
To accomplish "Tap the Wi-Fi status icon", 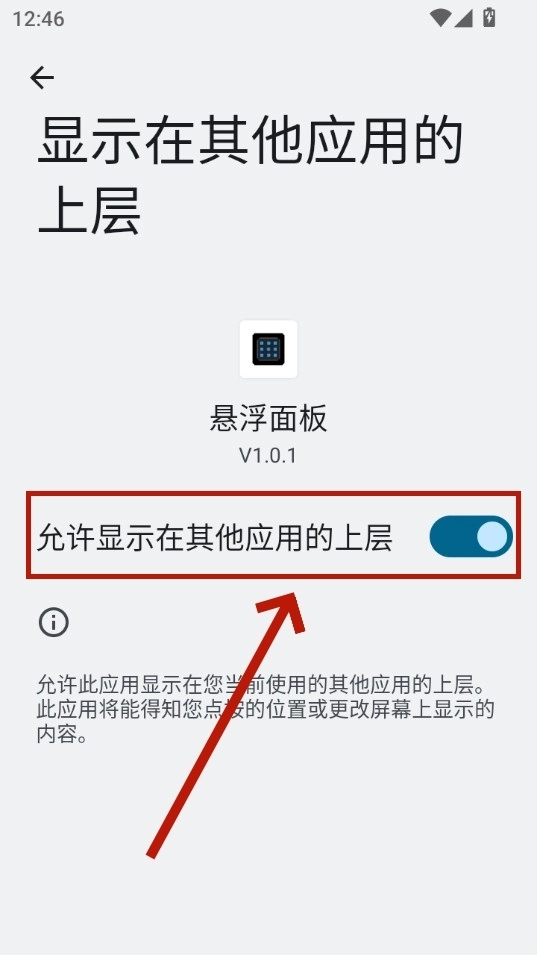I will coord(440,18).
